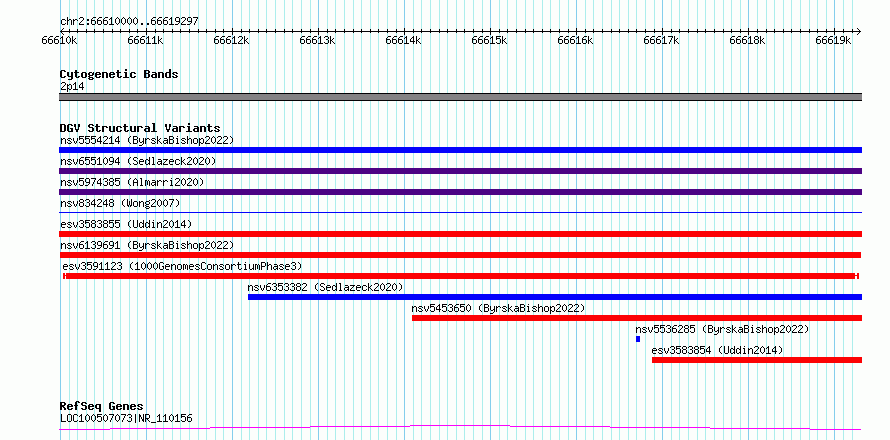Click the nsv834248 (Wong2007) label

click(x=120, y=203)
